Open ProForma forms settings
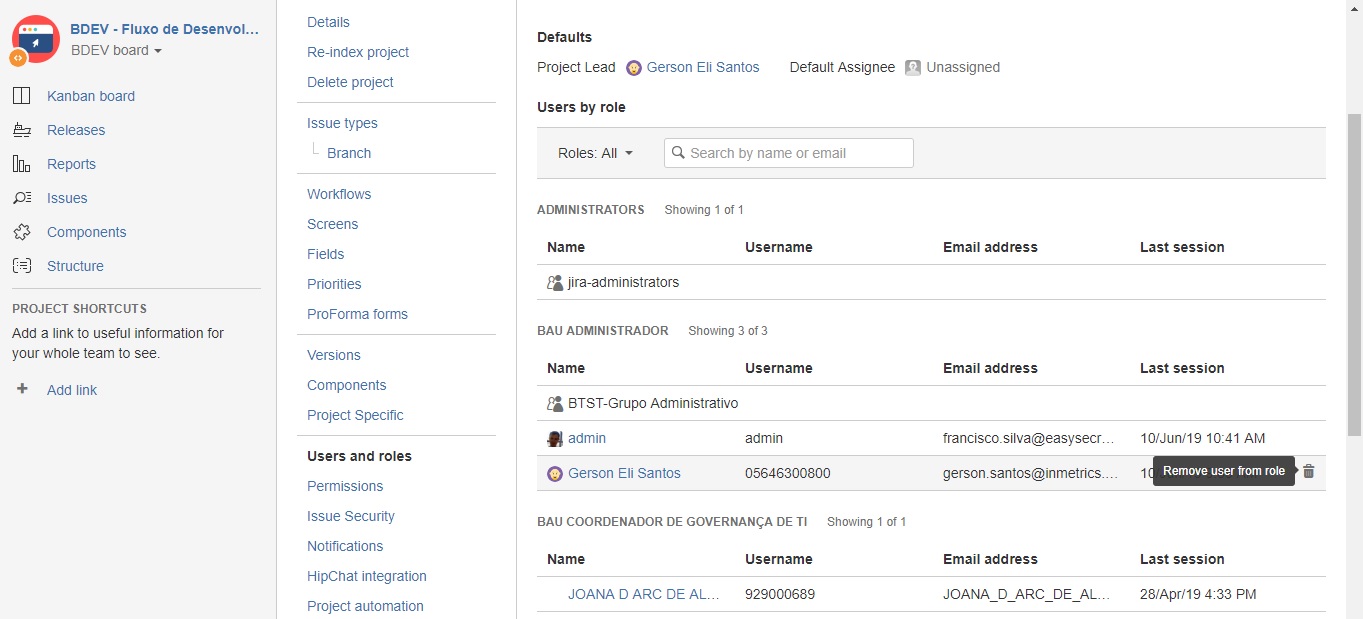This screenshot has width=1363, height=619. [x=357, y=314]
